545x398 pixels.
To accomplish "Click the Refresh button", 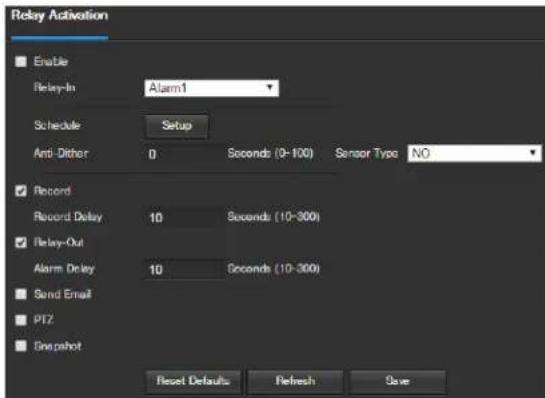I will pyautogui.click(x=295, y=381).
